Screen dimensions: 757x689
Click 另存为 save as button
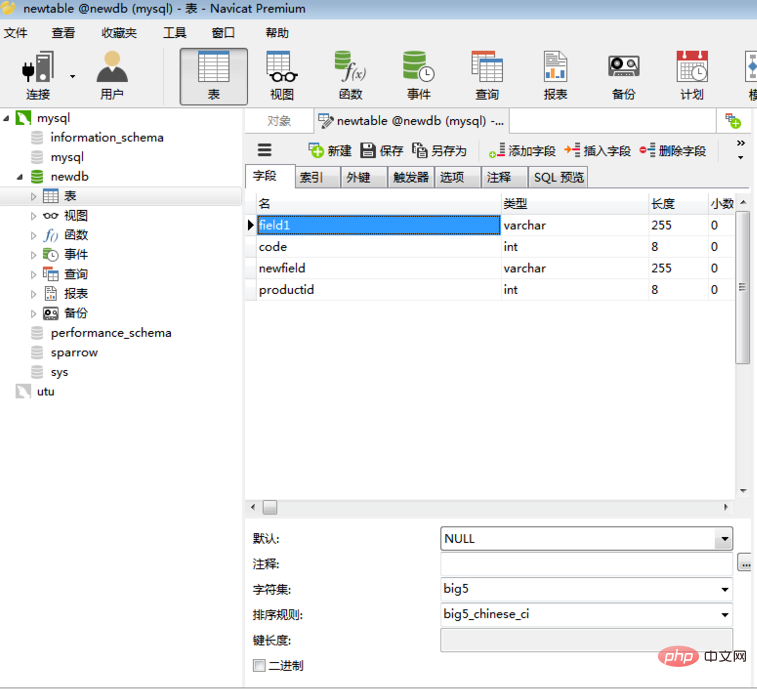pos(439,151)
